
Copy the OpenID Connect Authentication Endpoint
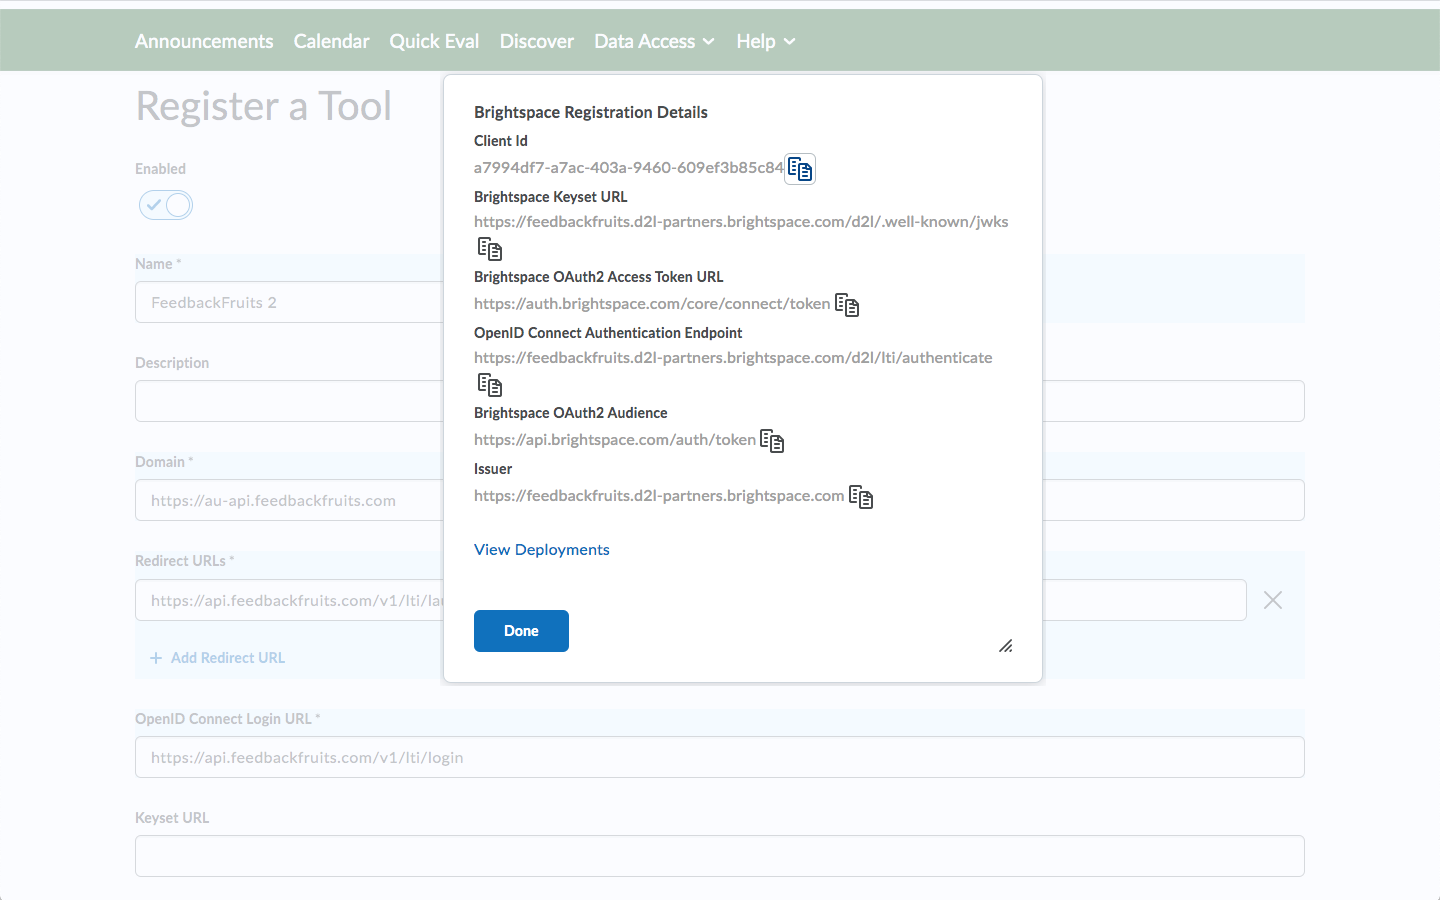(490, 385)
